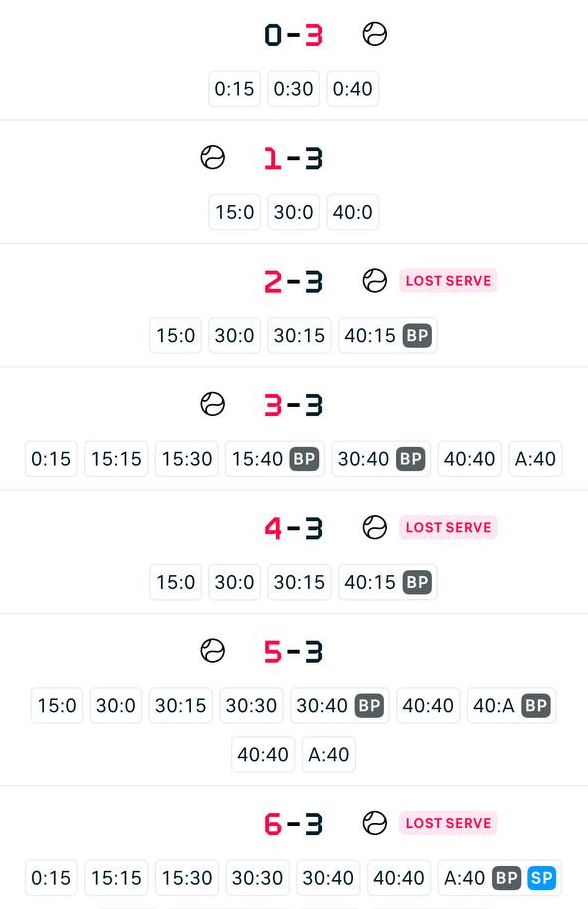Click the LOST SERVE label beside 4-3
This screenshot has height=909, width=588.
tap(448, 528)
